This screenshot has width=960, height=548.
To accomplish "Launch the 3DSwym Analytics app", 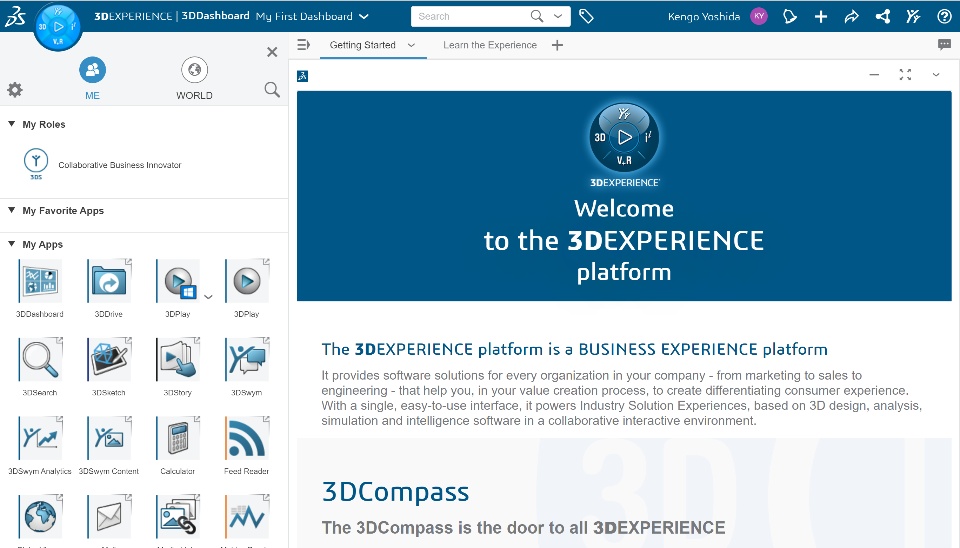I will pyautogui.click(x=40, y=438).
